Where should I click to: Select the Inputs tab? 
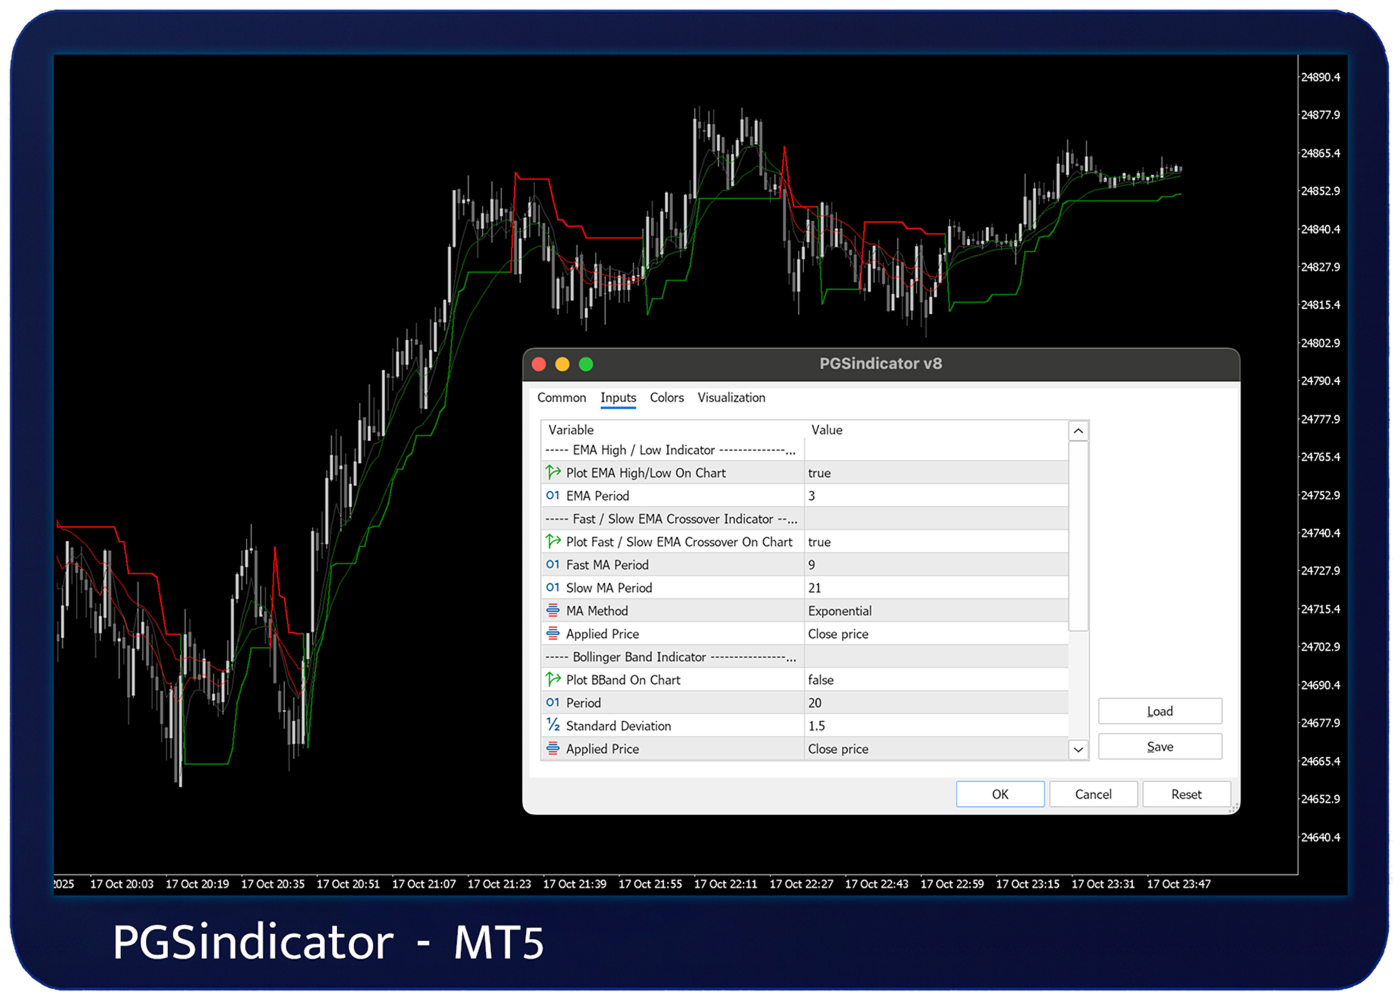tap(618, 398)
